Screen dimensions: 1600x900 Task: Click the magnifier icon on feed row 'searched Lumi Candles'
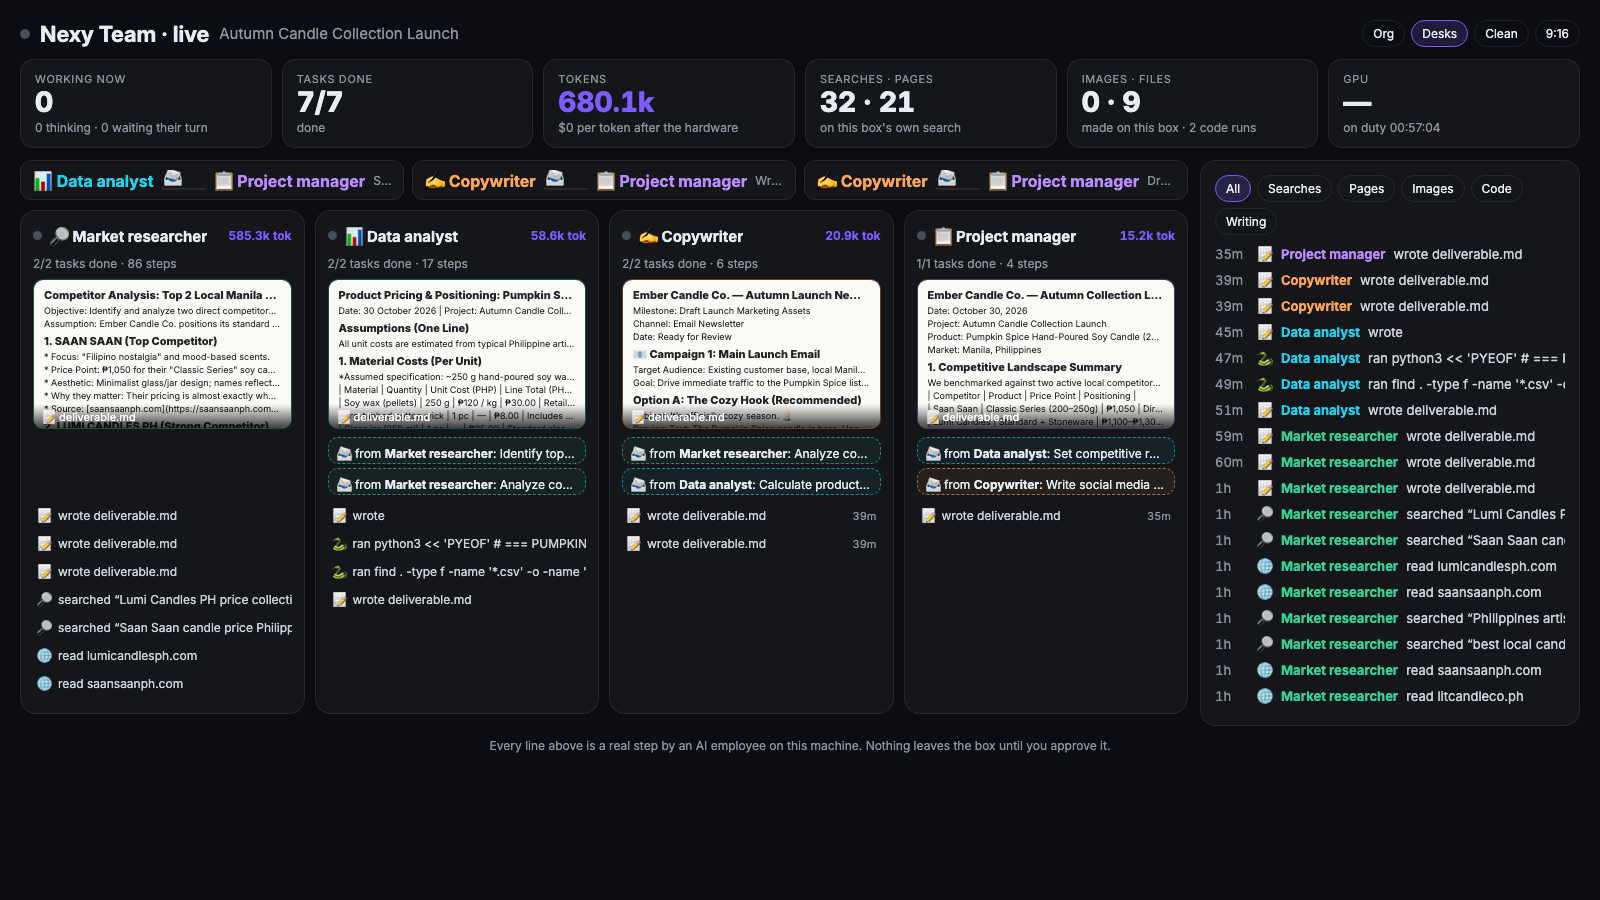pos(1265,514)
